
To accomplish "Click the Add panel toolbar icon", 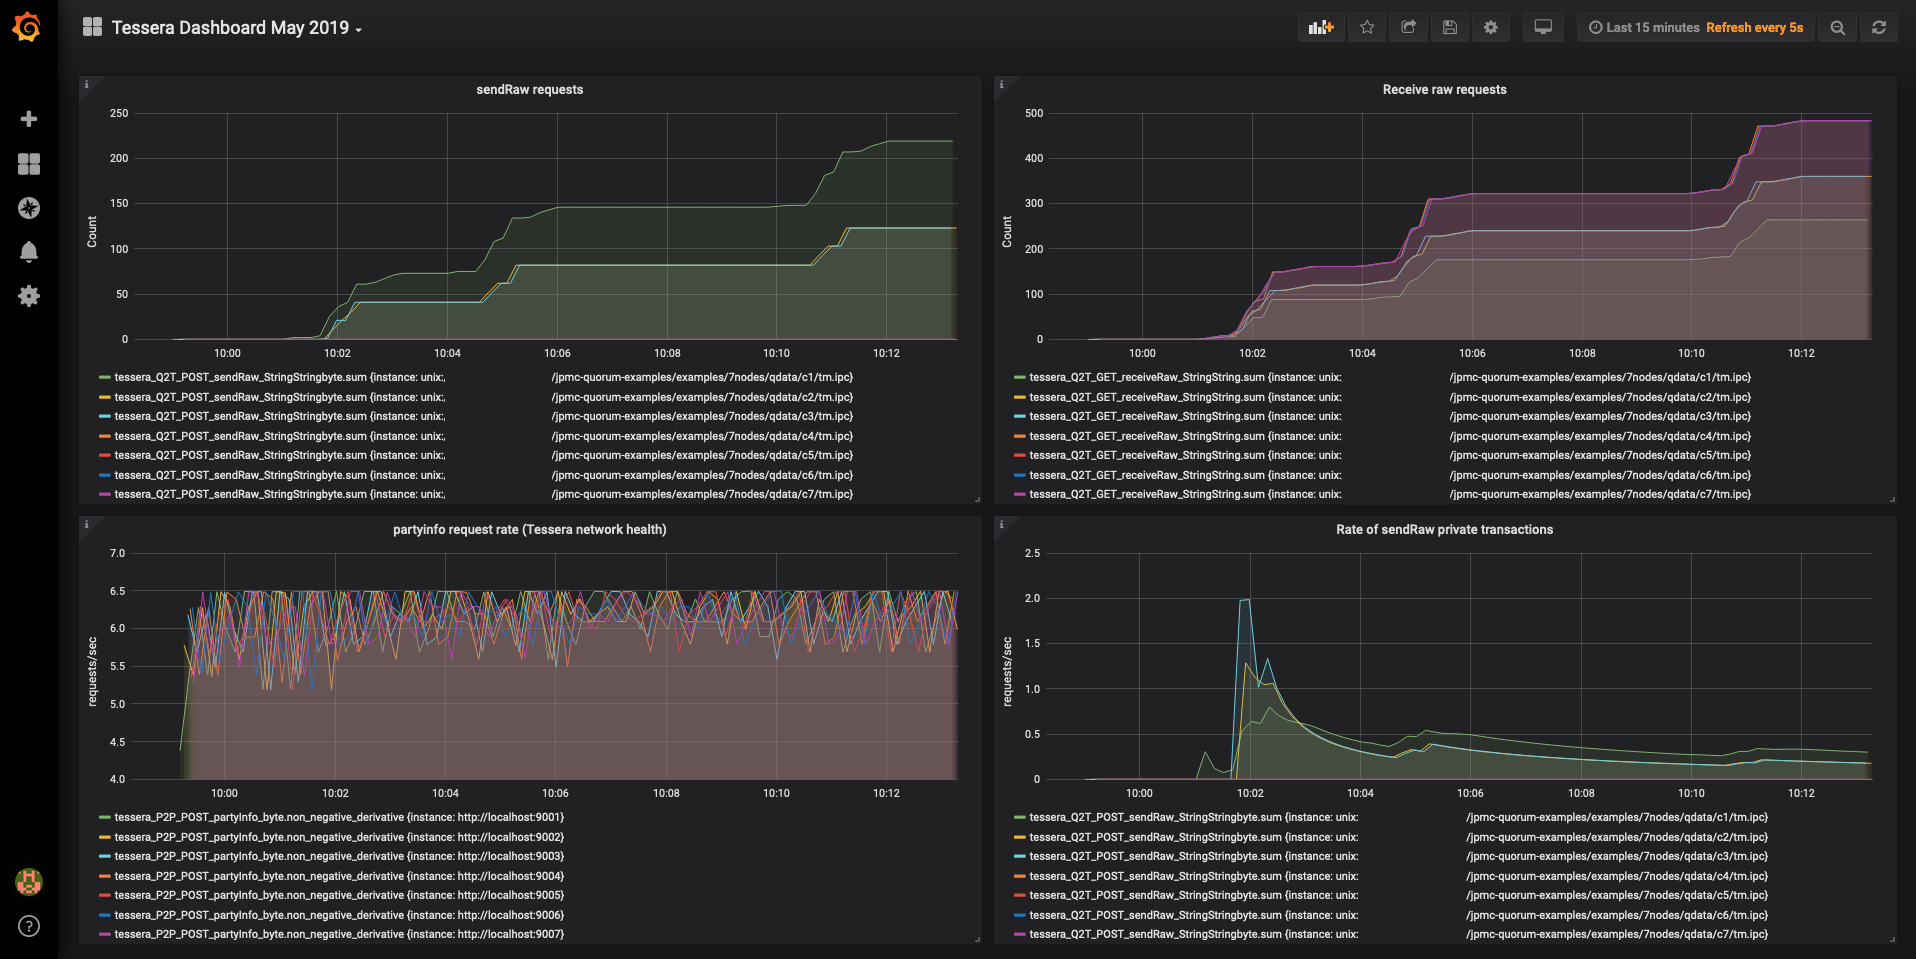I will [x=1321, y=28].
